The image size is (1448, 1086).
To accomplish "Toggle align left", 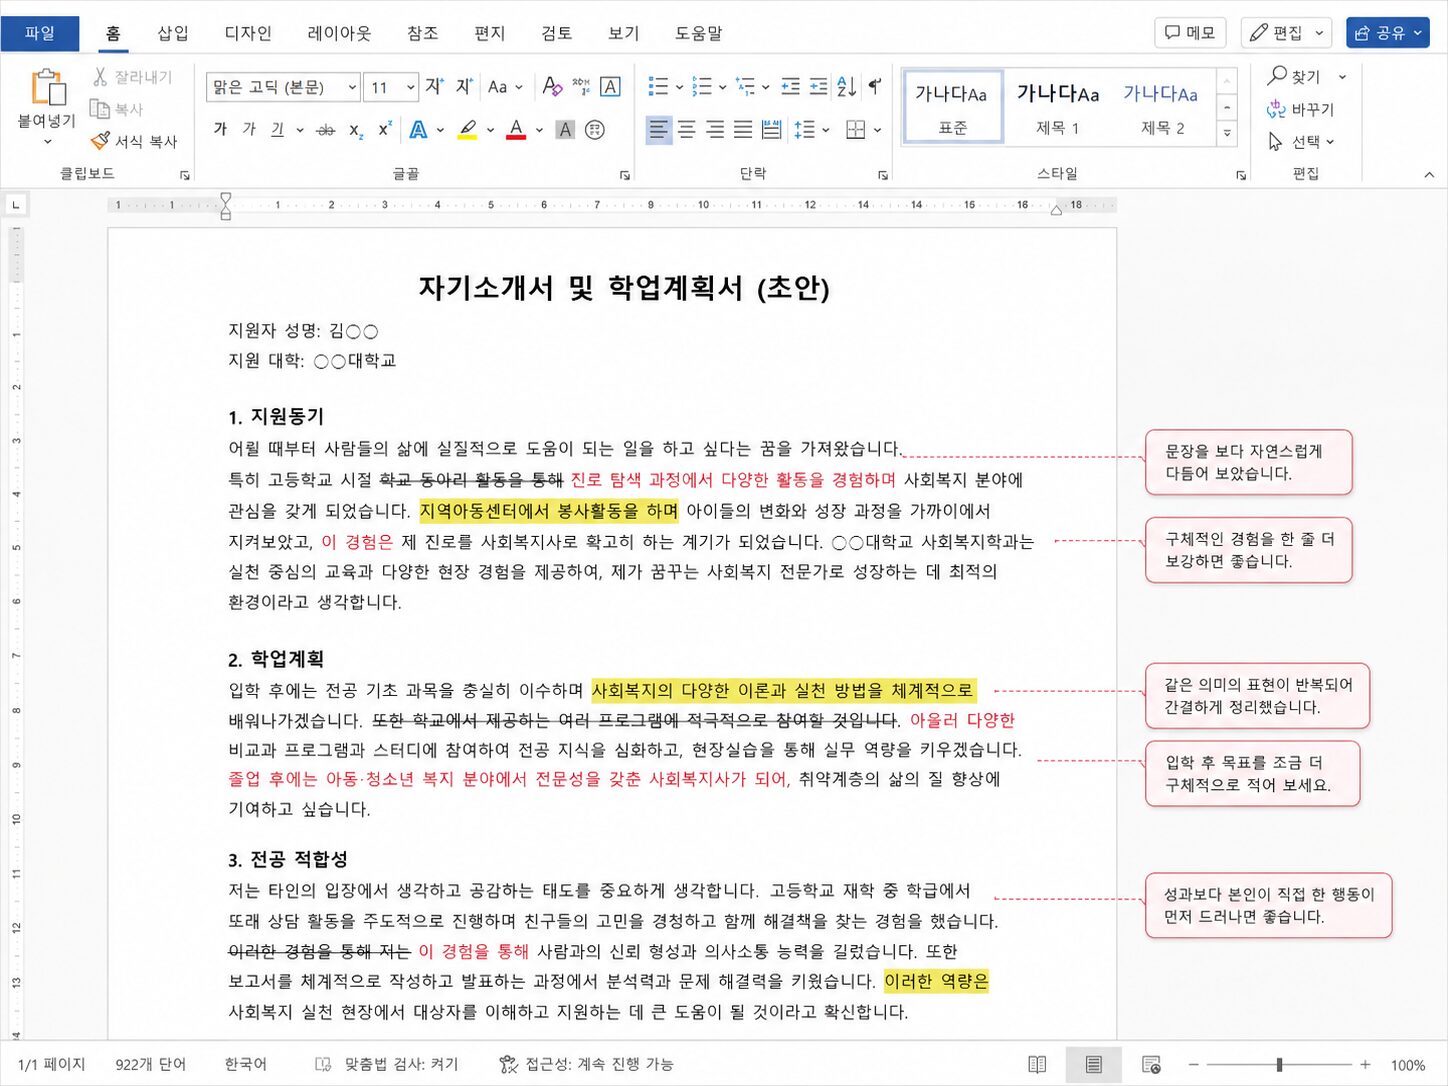I will pyautogui.click(x=658, y=130).
